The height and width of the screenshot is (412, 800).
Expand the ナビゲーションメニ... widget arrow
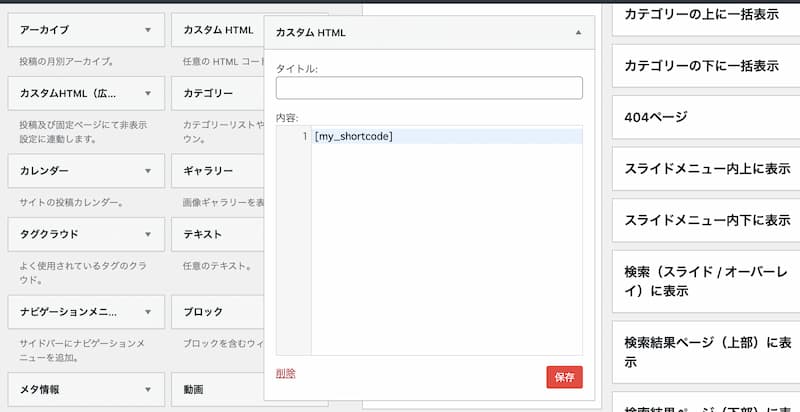point(148,312)
